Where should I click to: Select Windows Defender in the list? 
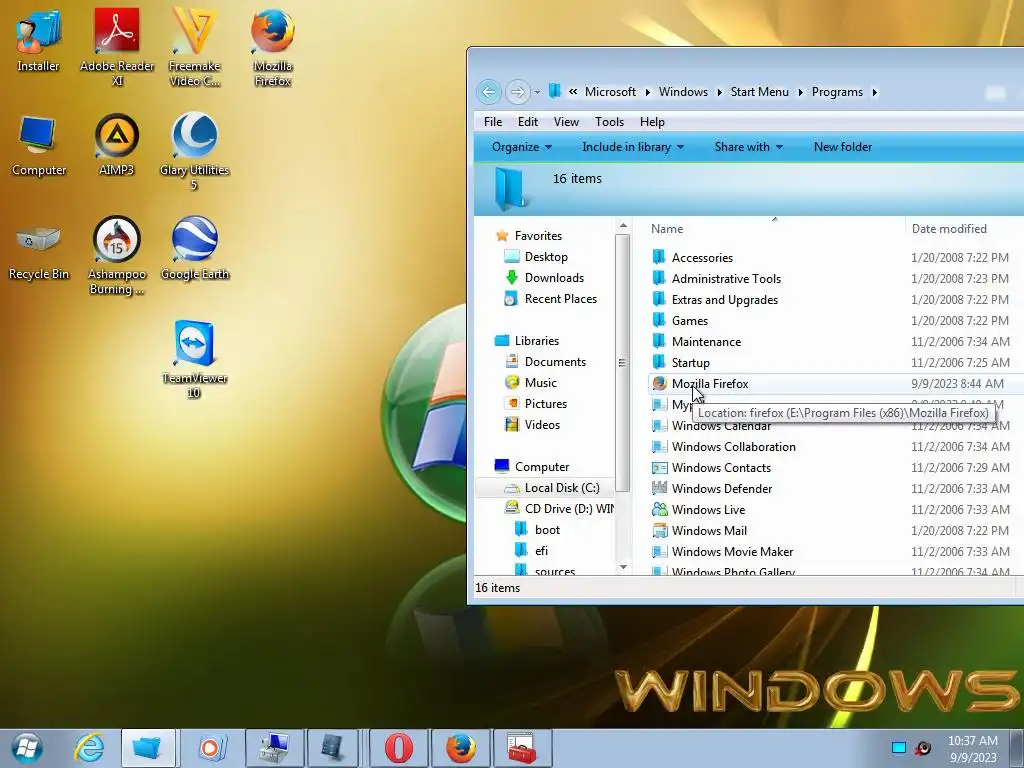point(722,488)
